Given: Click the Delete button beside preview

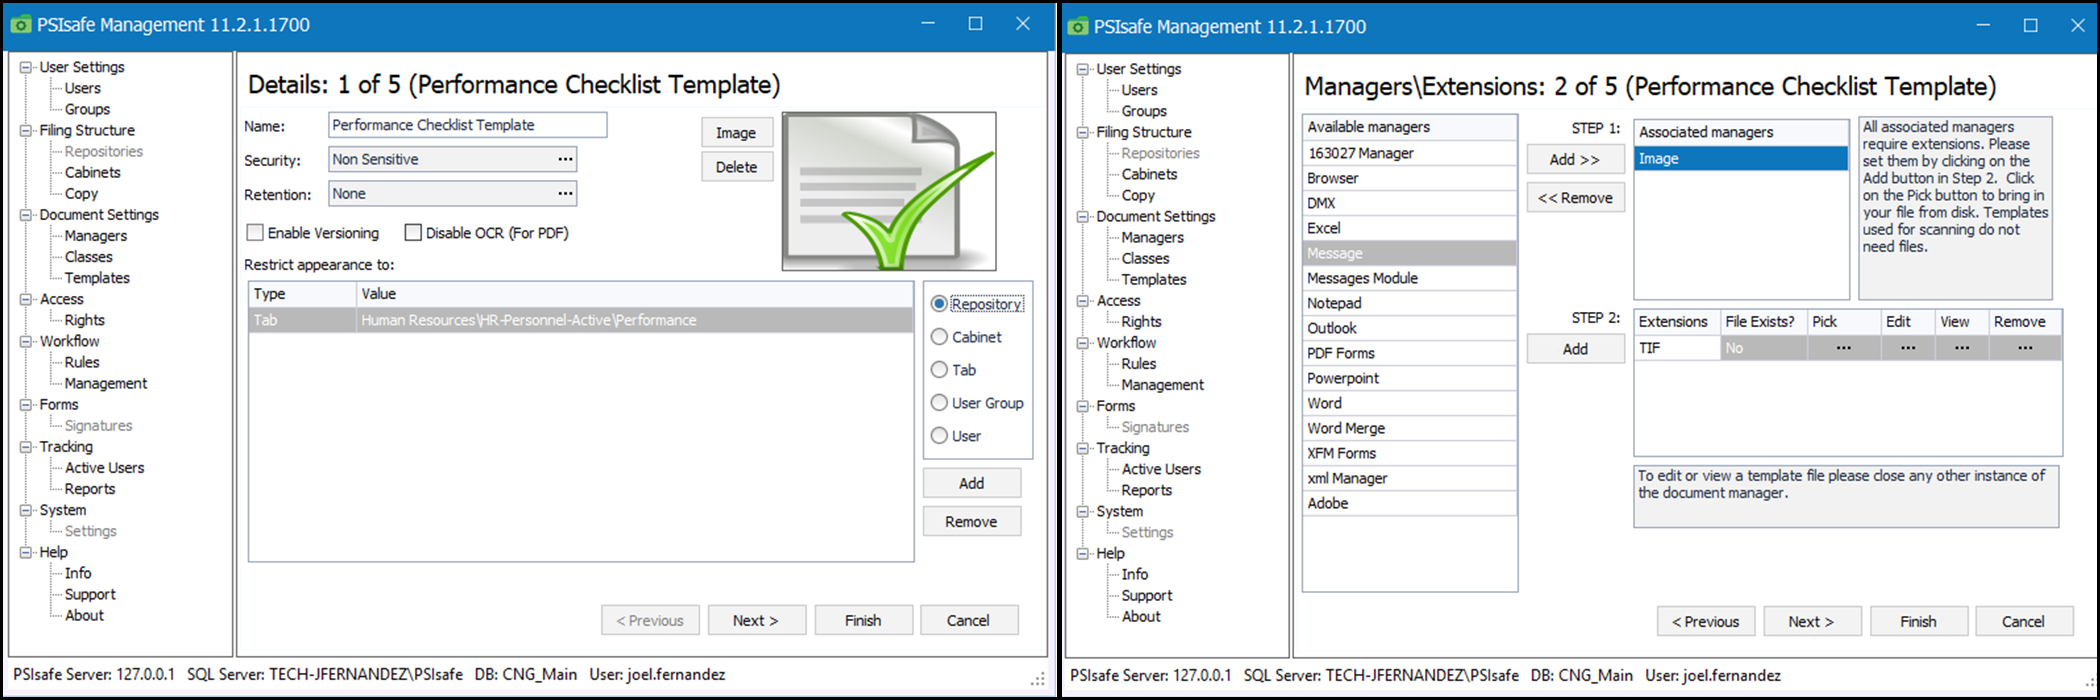Looking at the screenshot, I should point(737,167).
